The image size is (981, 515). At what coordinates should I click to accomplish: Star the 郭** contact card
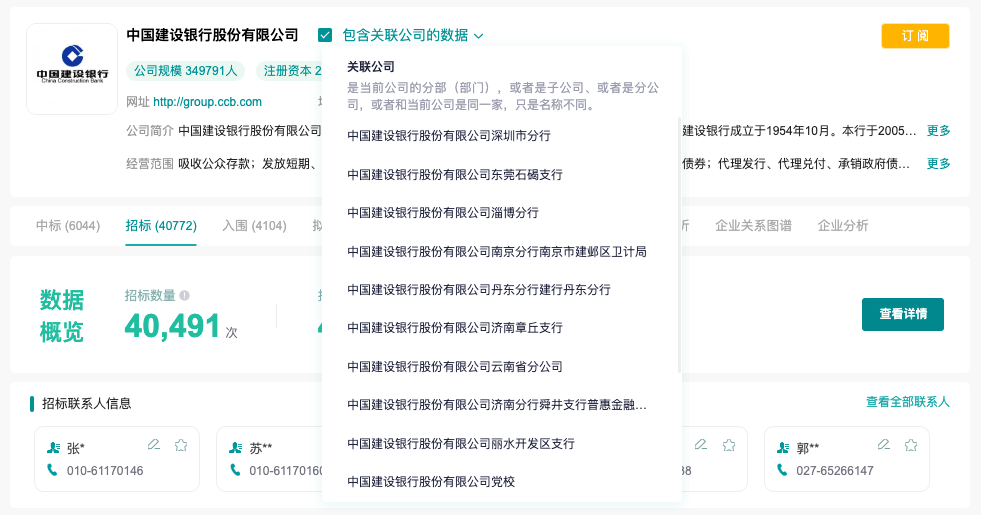point(911,445)
